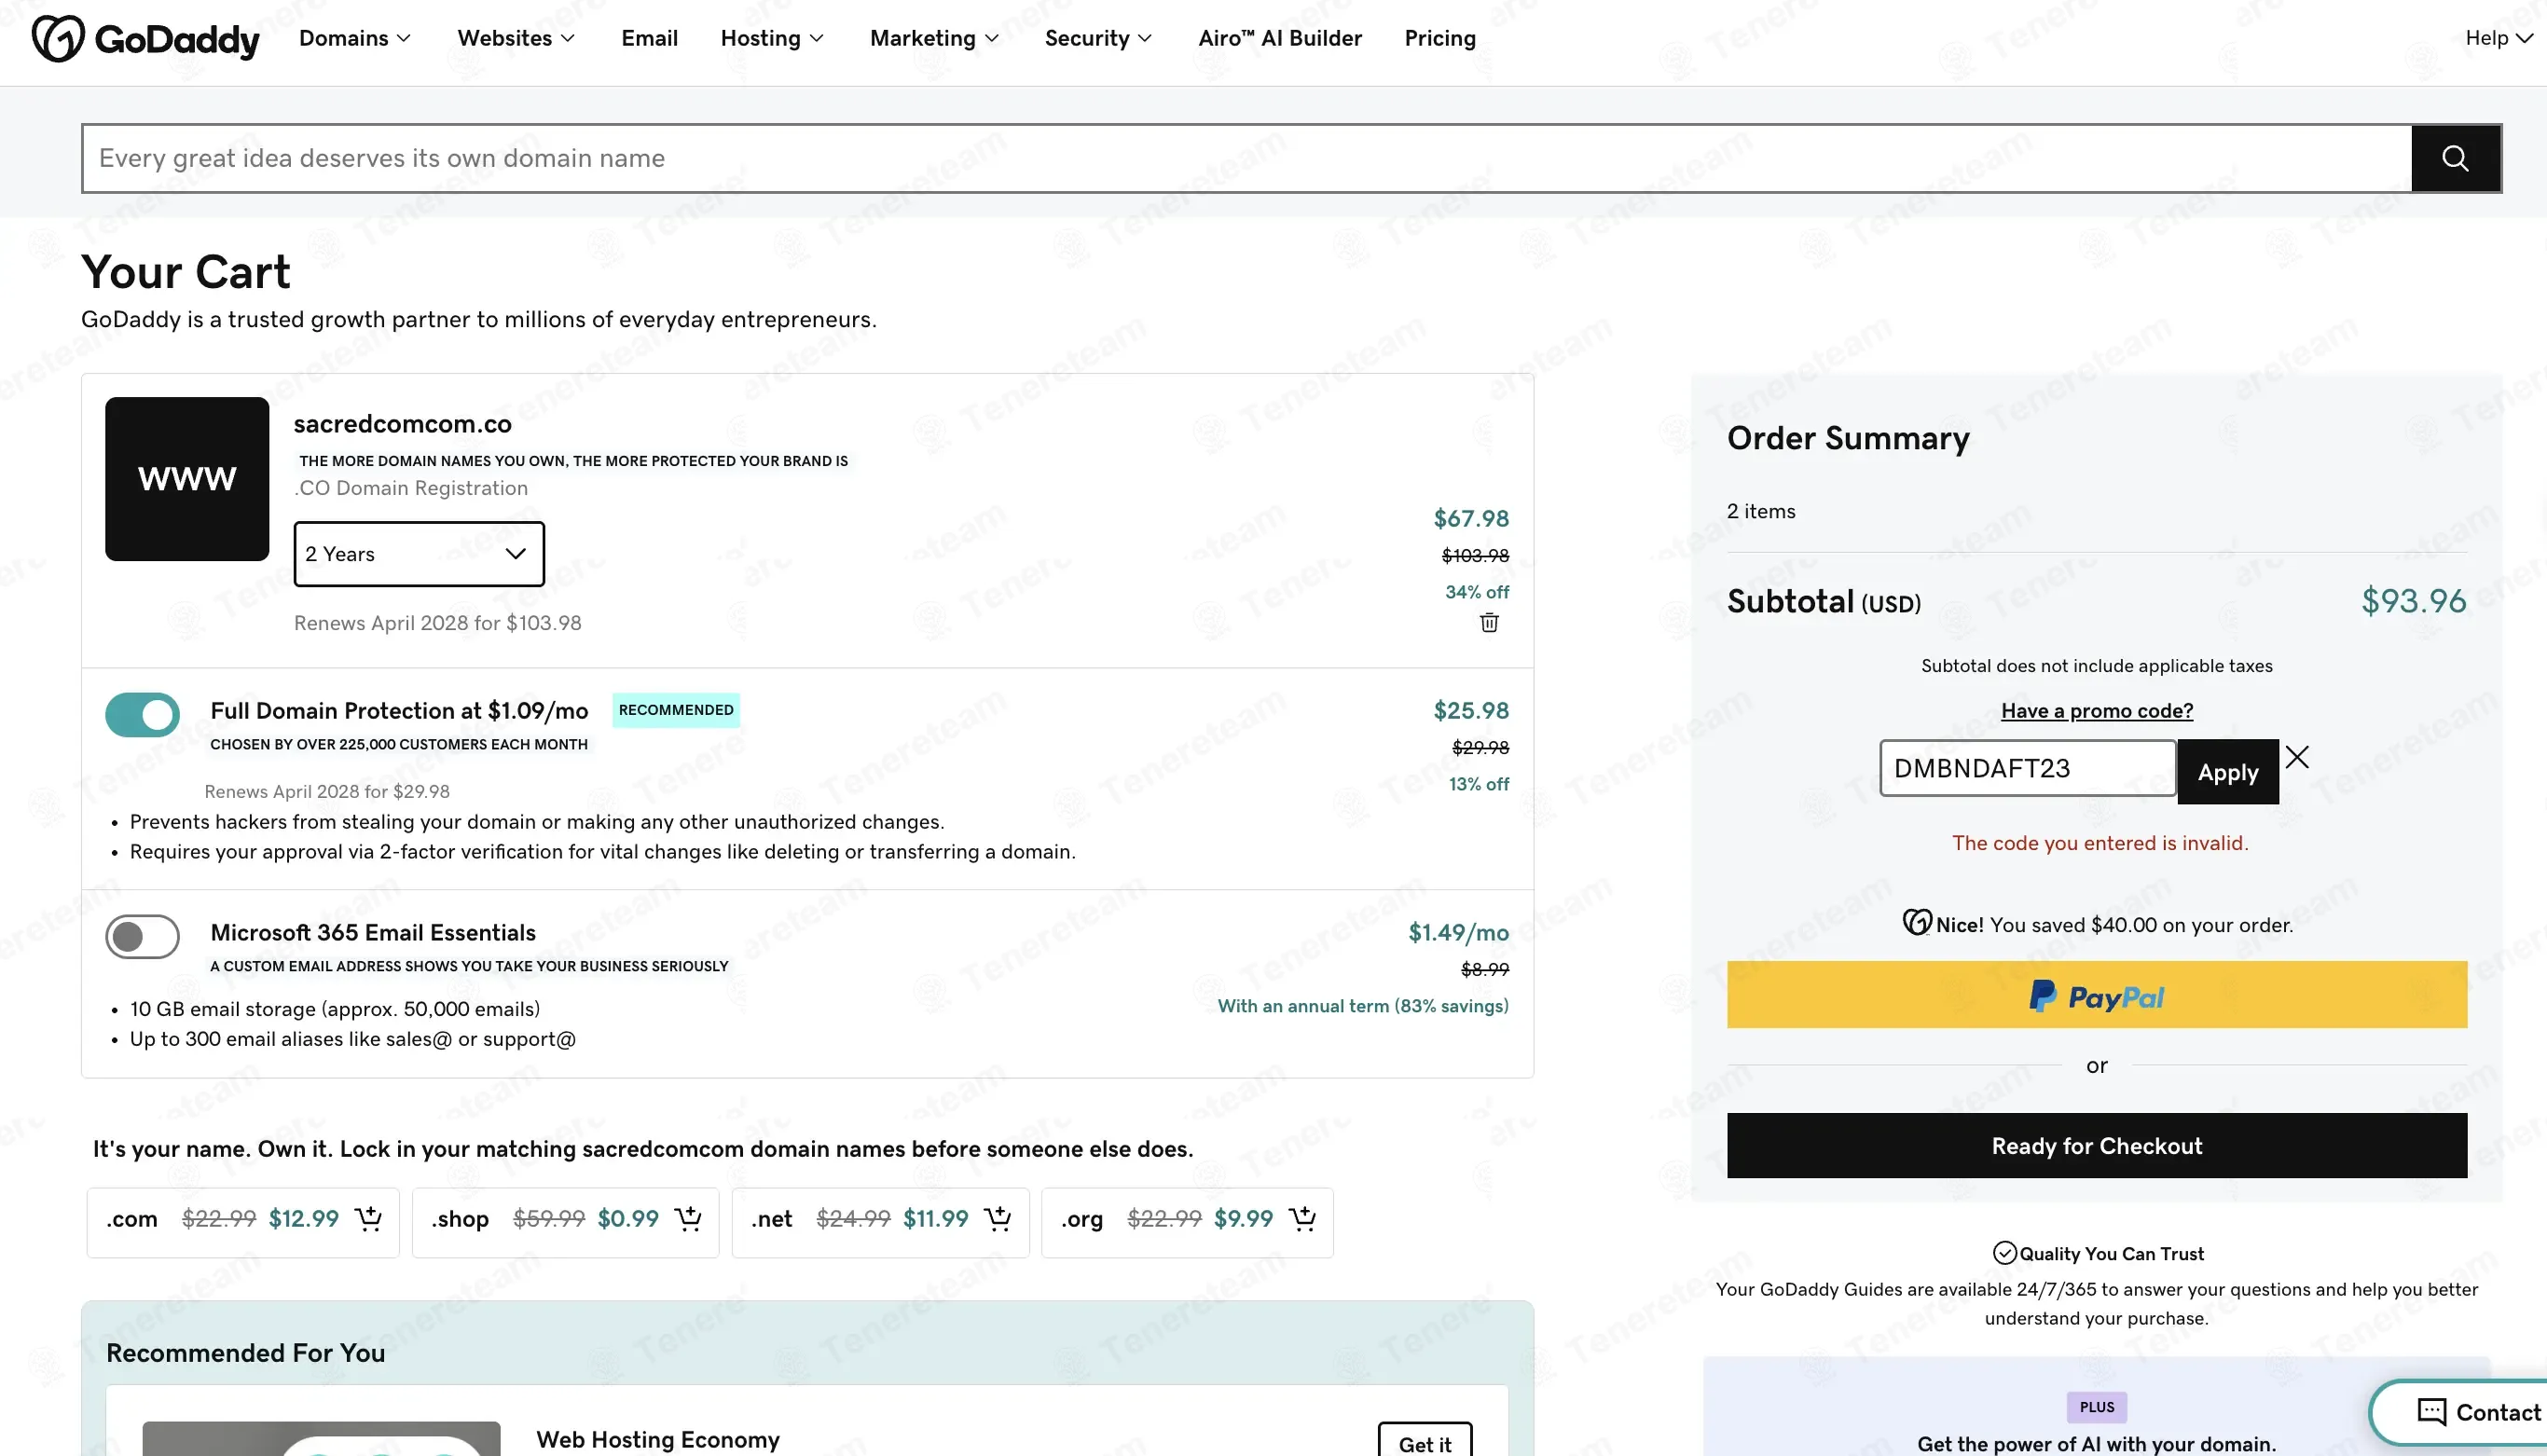Click the domain name search field
The width and height of the screenshot is (2547, 1456).
point(1247,158)
